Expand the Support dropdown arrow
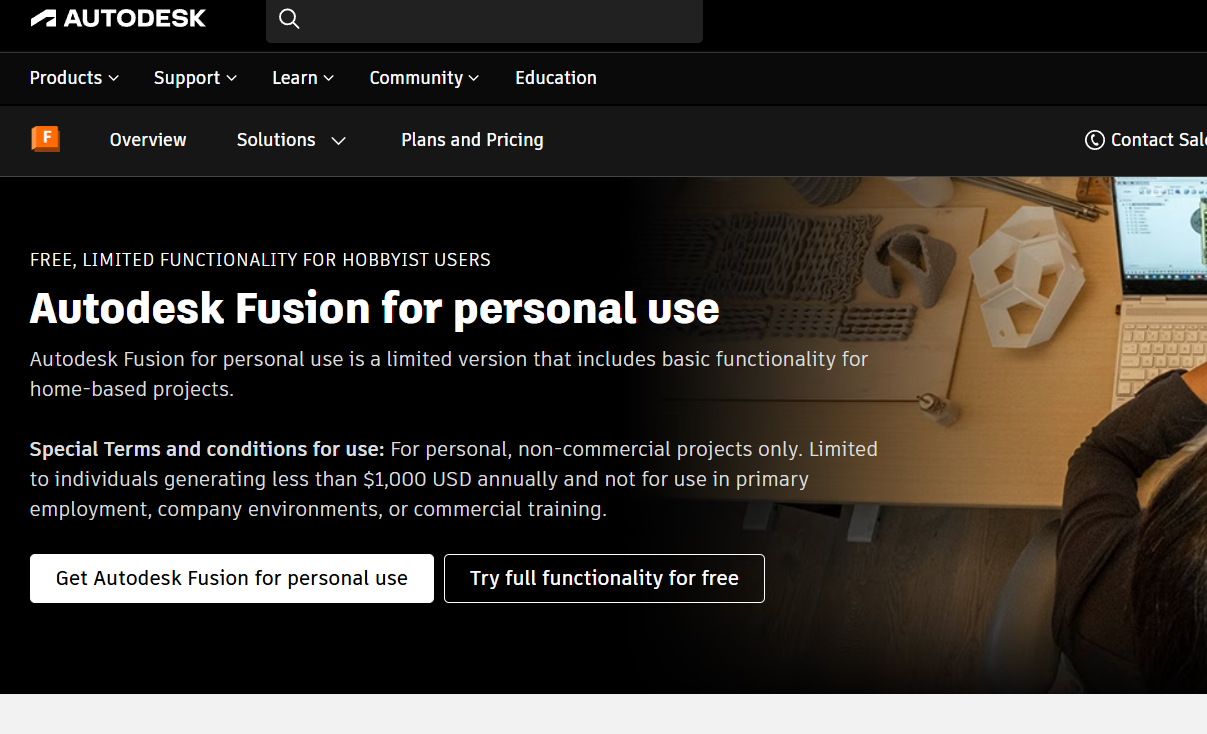 coord(232,78)
